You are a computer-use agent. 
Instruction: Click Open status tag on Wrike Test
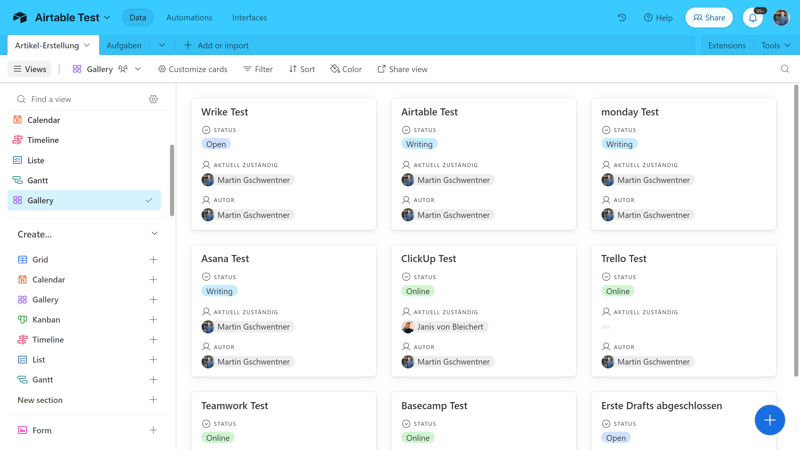(x=216, y=144)
